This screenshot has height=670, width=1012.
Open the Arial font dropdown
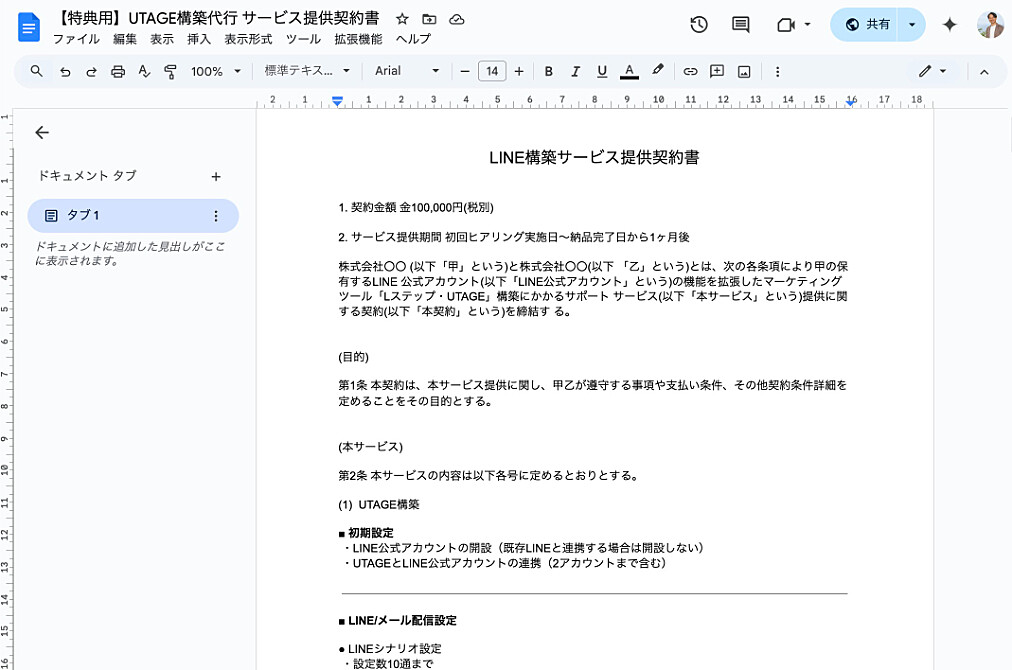[407, 71]
